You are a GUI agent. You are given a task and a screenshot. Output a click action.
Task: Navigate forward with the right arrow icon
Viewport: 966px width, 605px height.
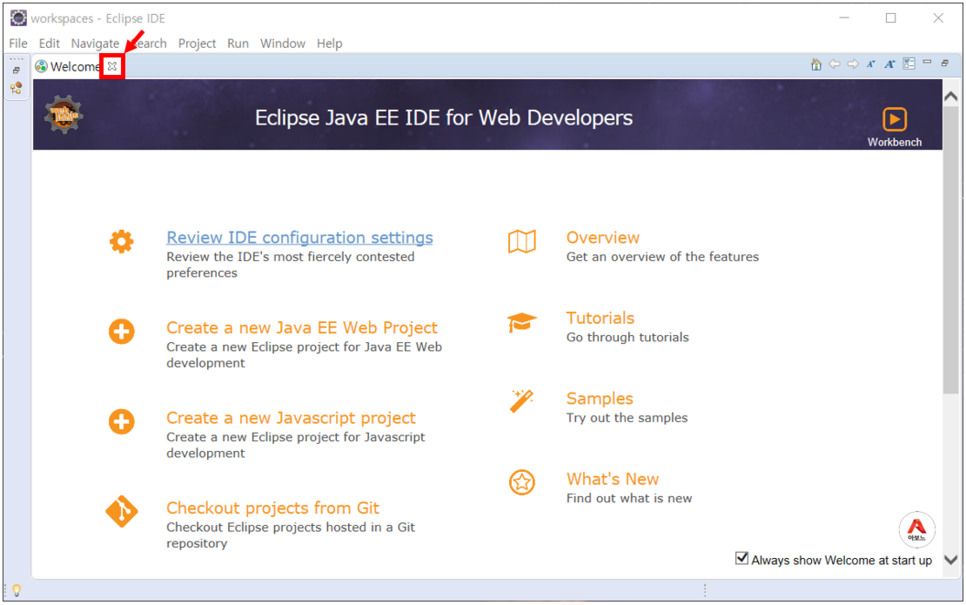click(853, 63)
